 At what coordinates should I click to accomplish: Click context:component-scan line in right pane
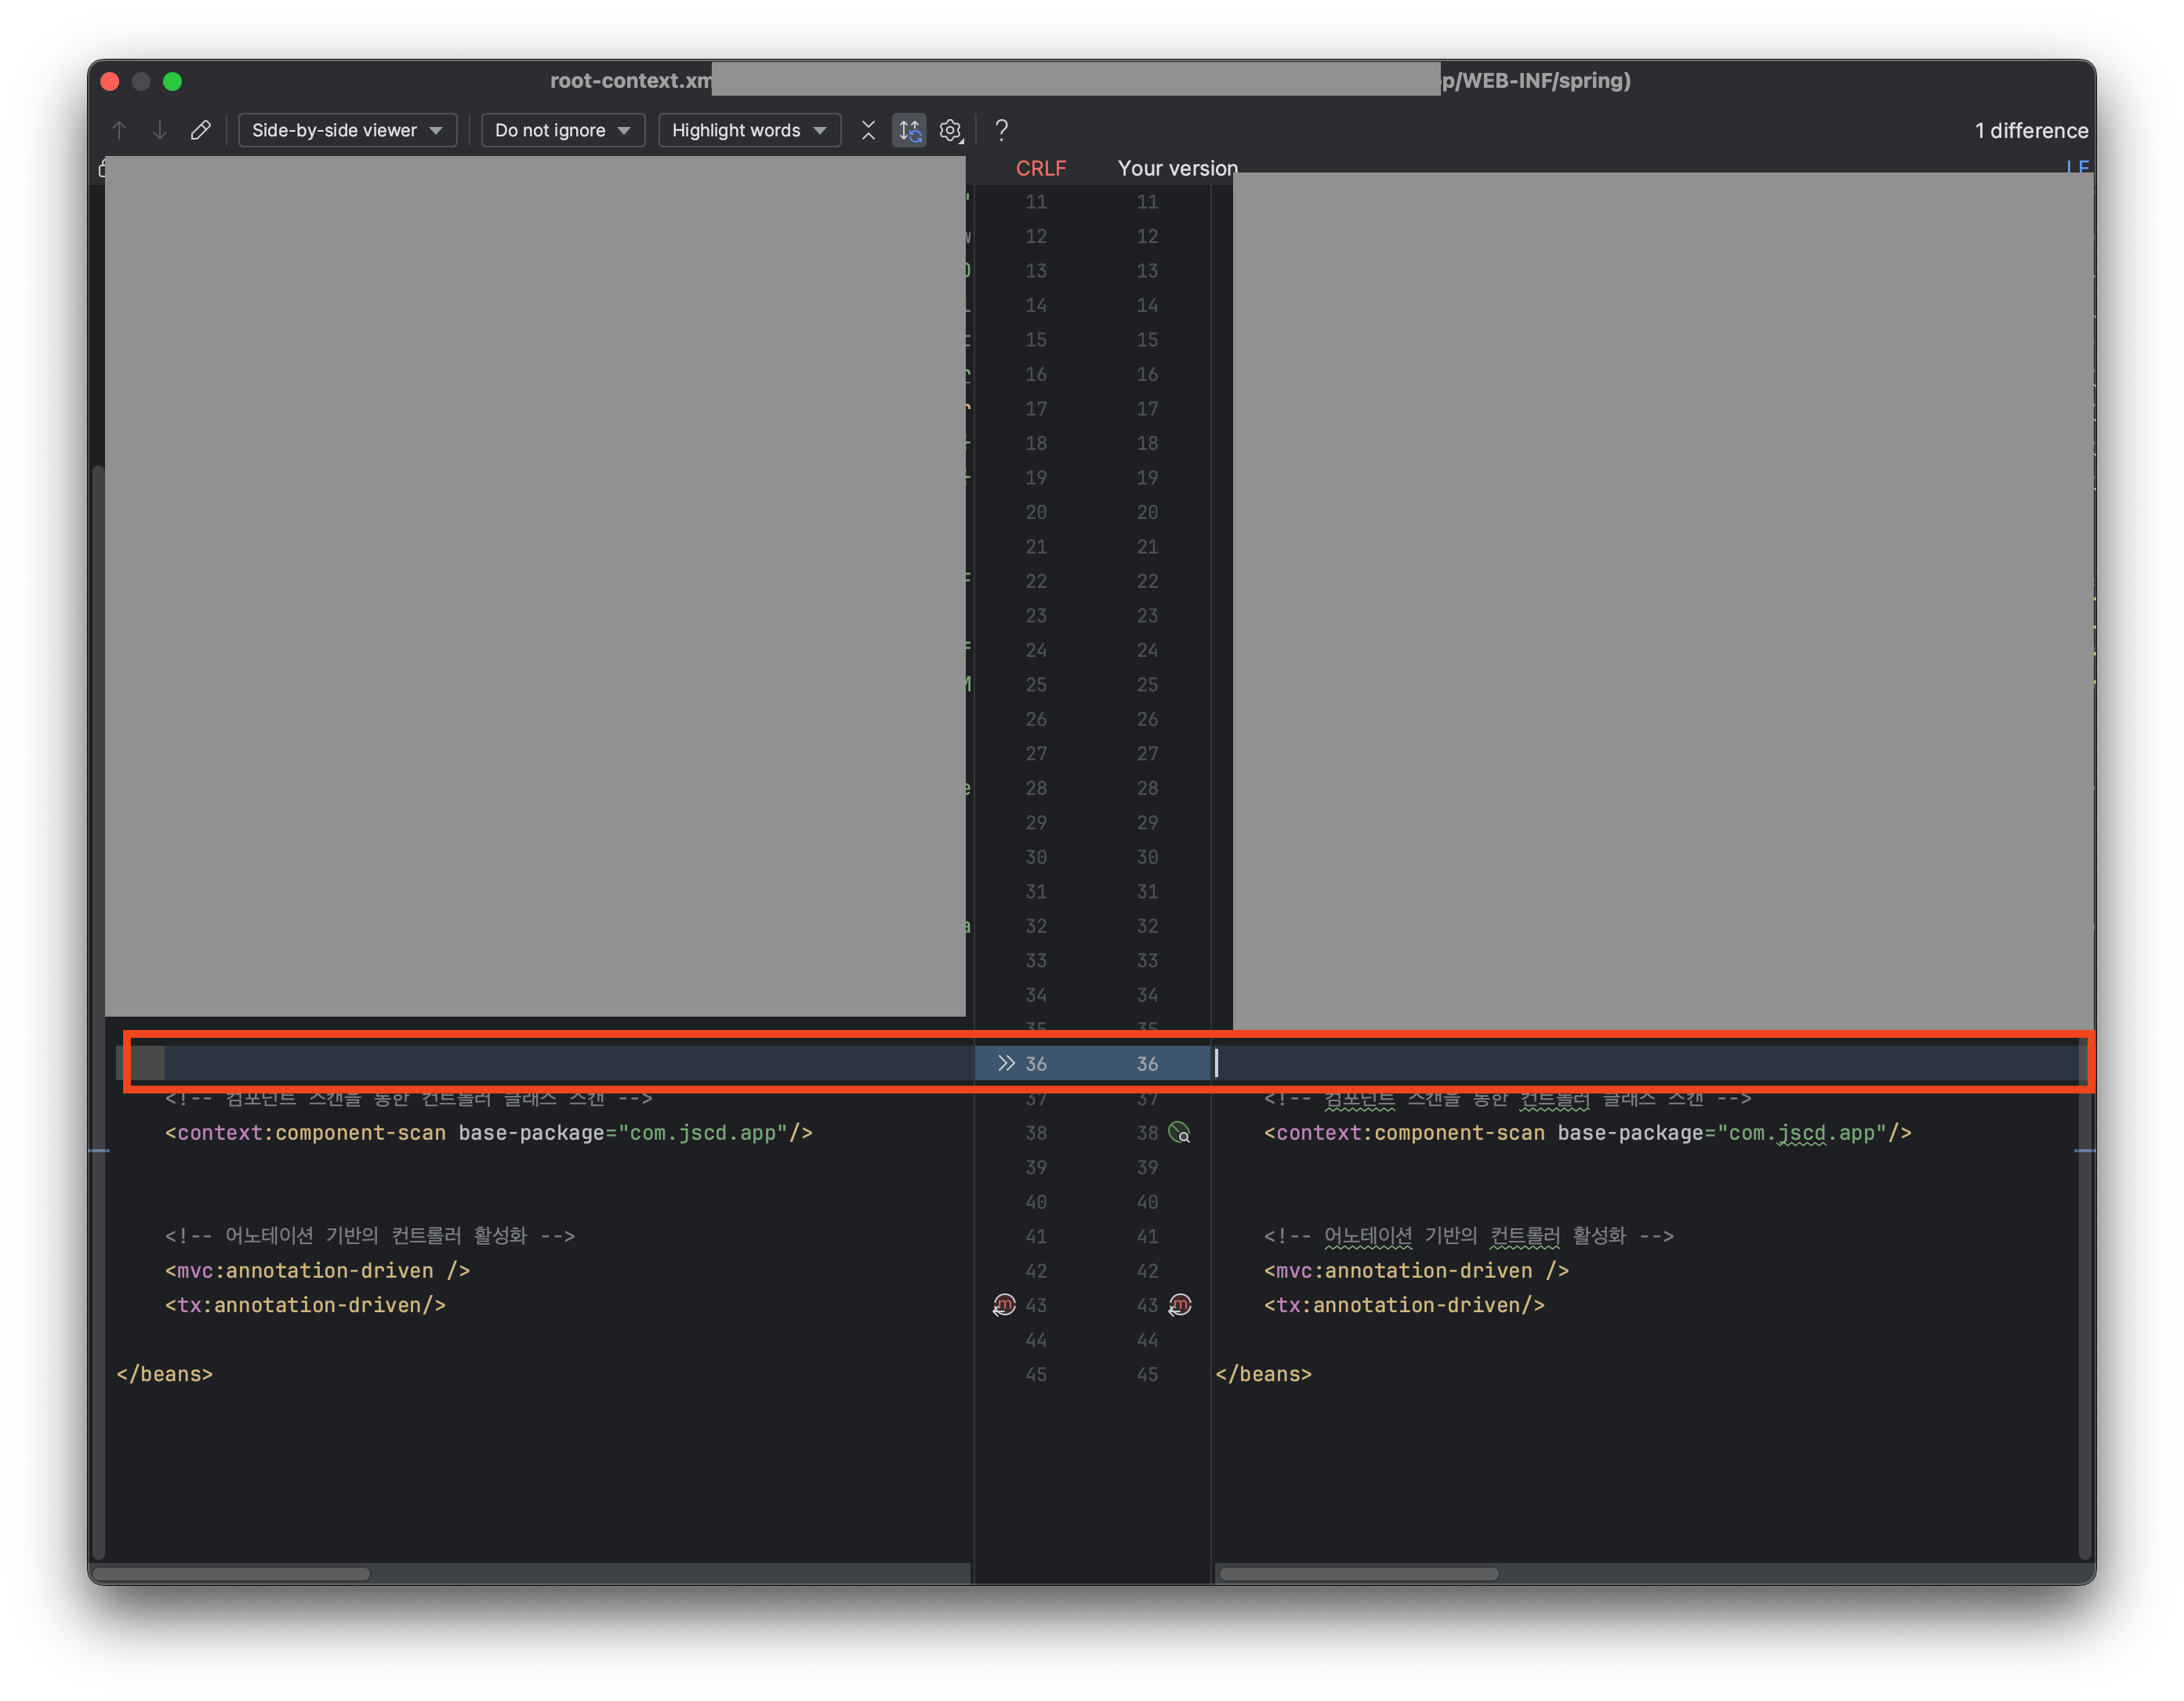[x=1587, y=1133]
